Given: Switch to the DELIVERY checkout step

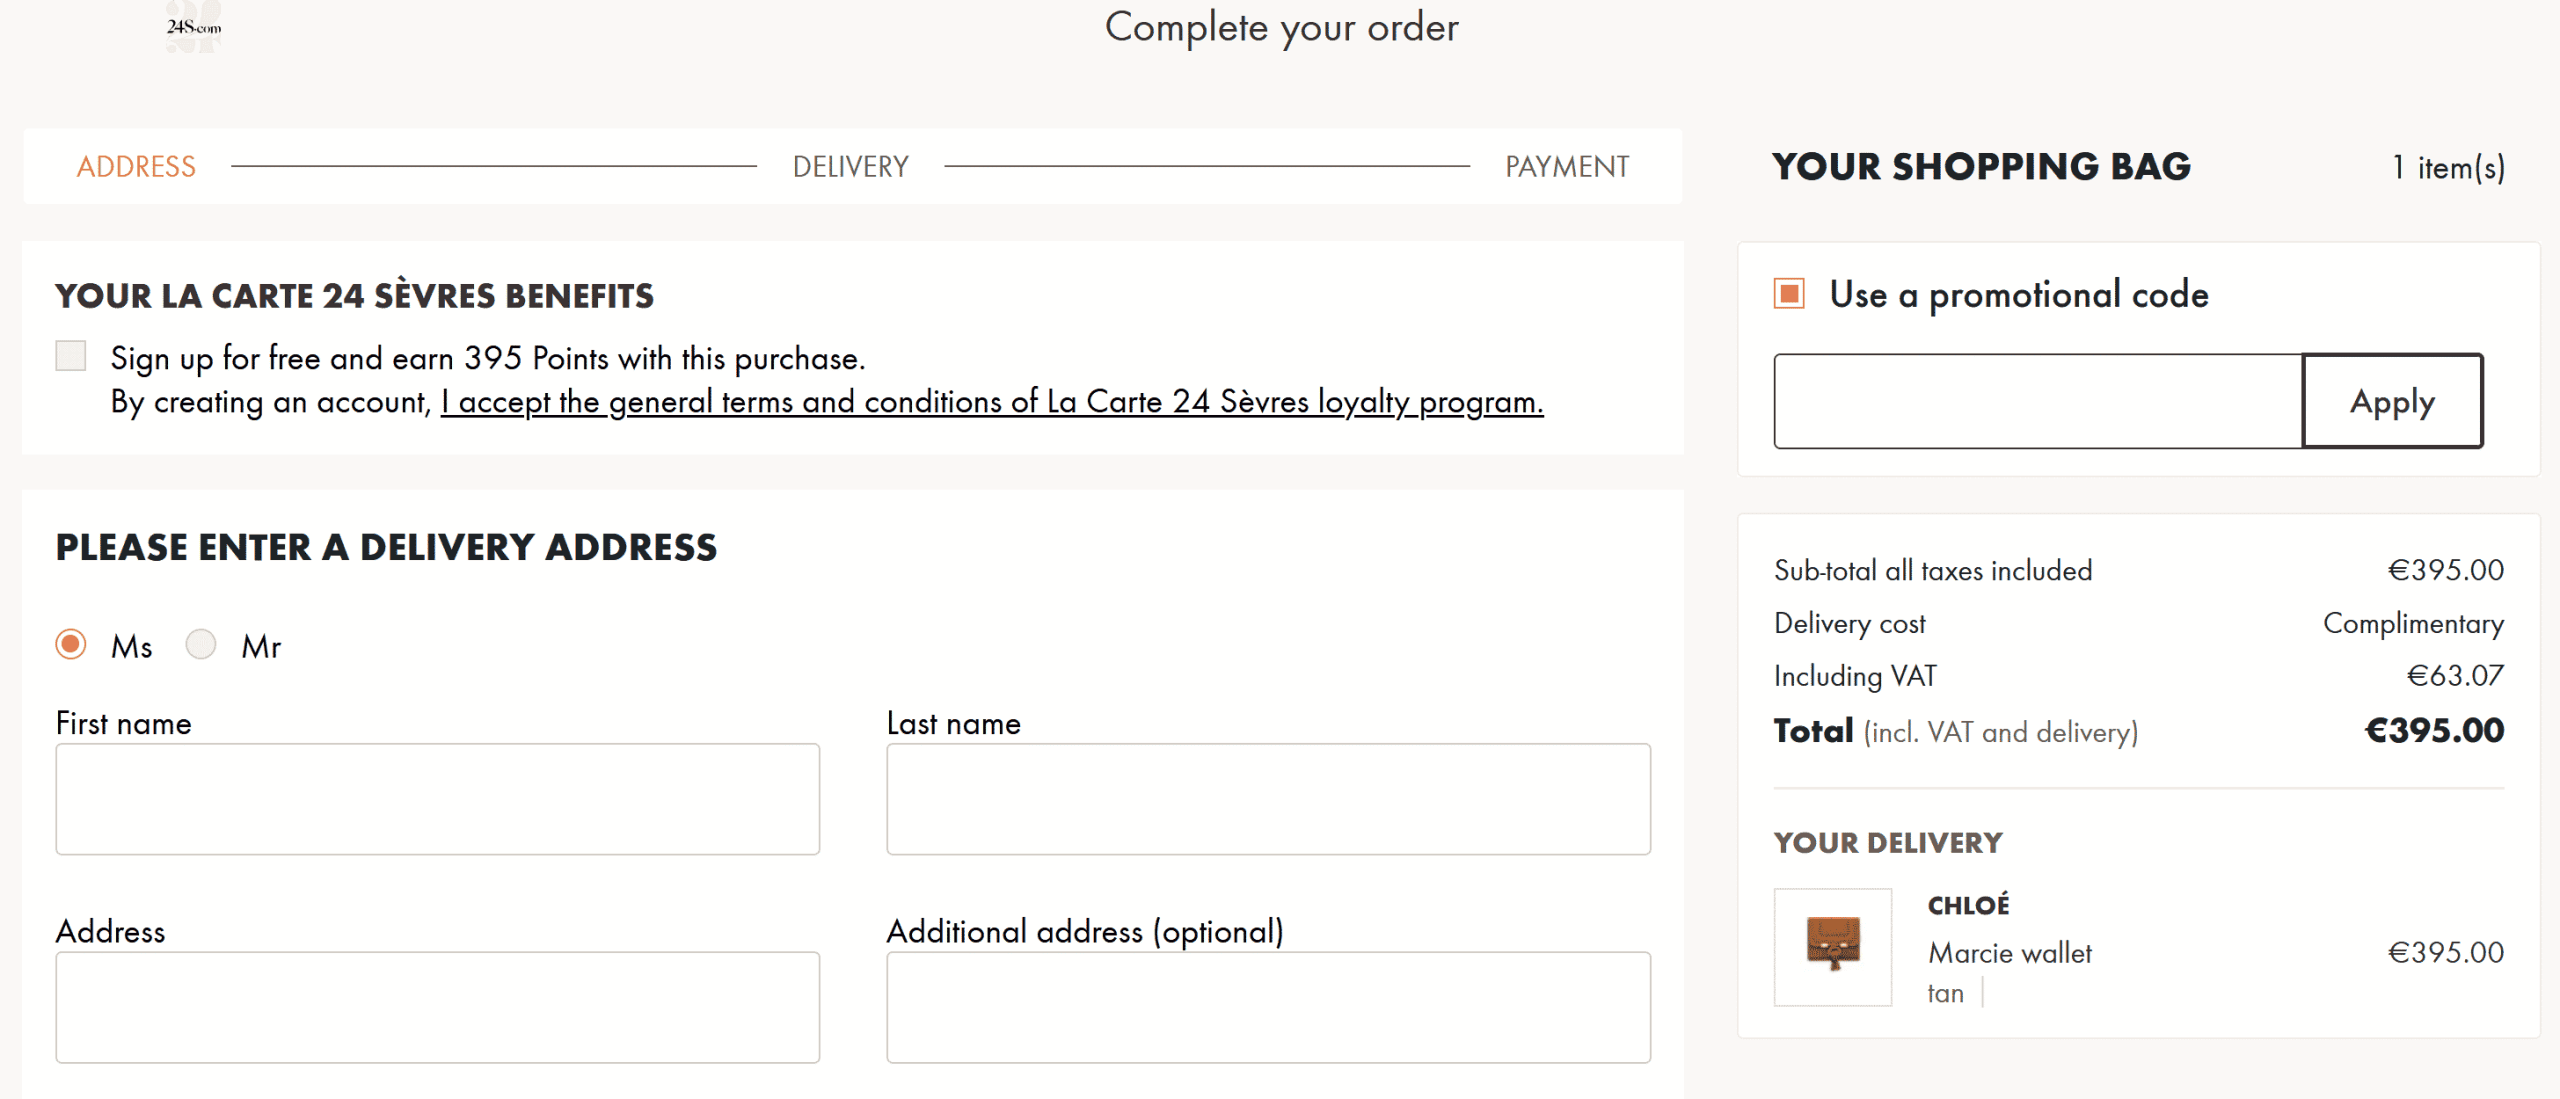Looking at the screenshot, I should pos(851,166).
